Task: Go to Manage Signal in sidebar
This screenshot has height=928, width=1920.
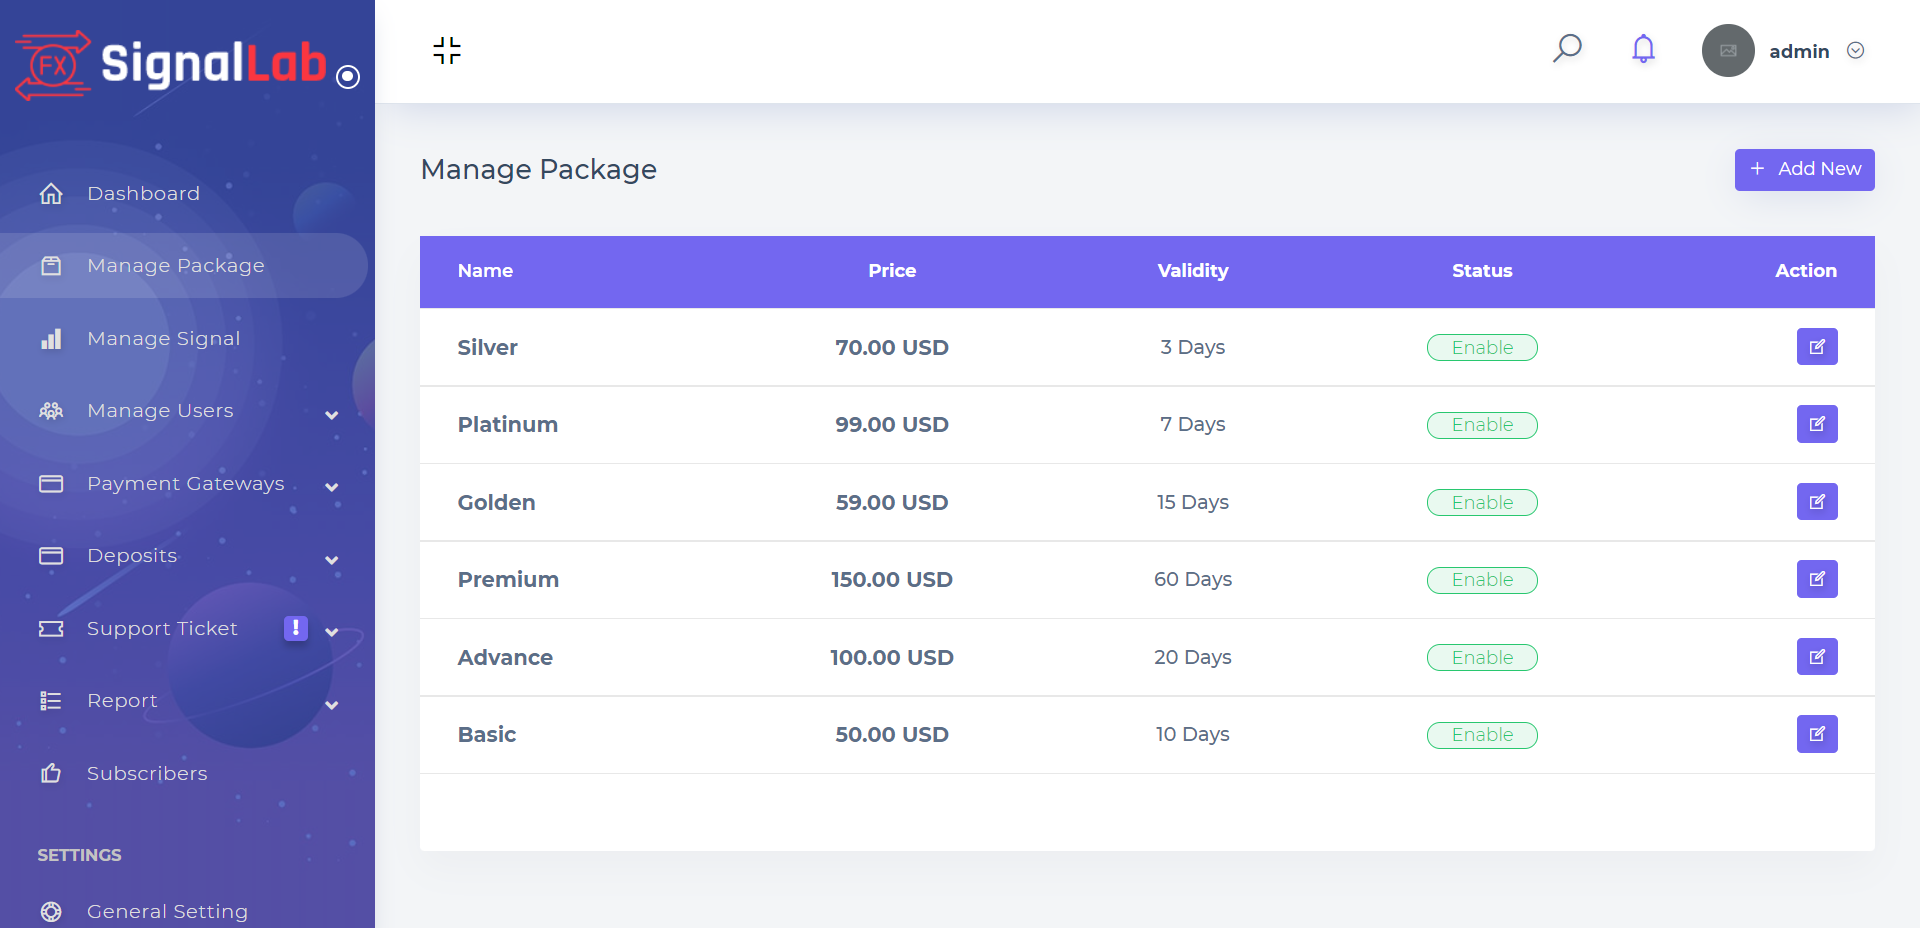Action: coord(163,338)
